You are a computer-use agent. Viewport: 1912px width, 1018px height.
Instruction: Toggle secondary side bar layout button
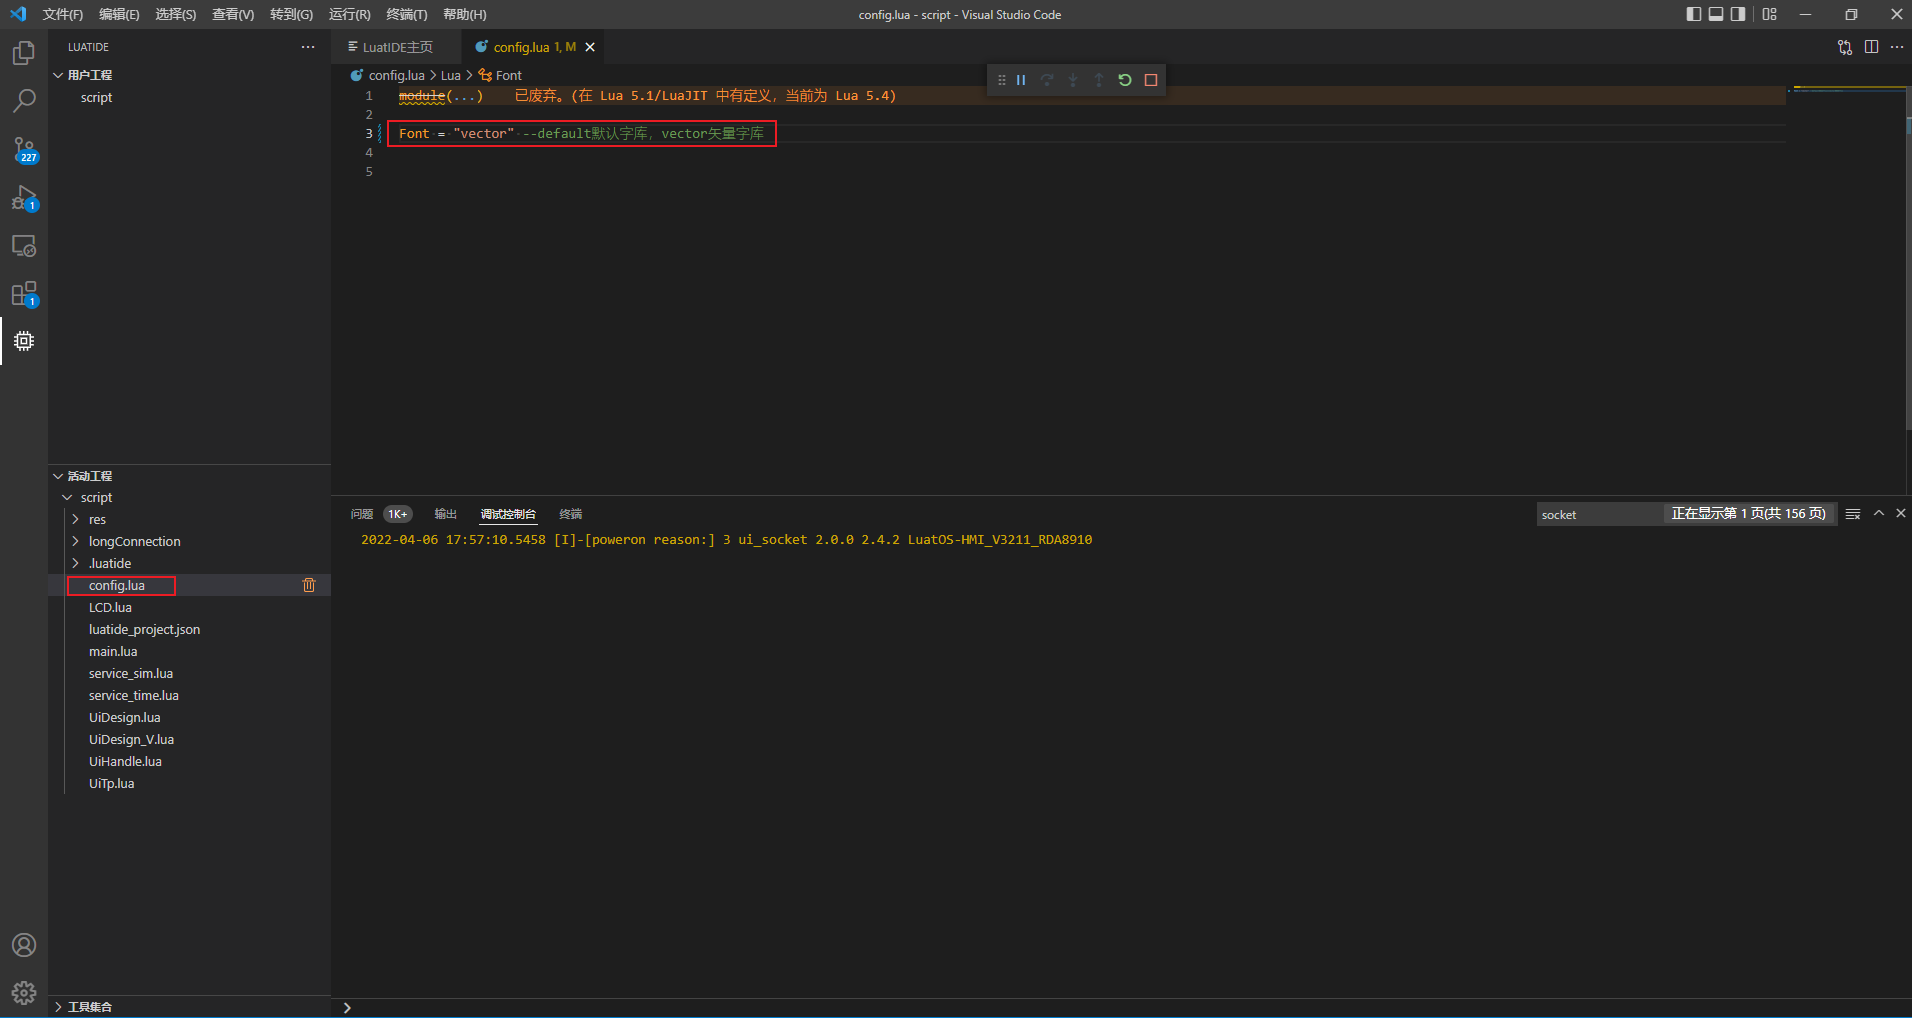pyautogui.click(x=1738, y=14)
